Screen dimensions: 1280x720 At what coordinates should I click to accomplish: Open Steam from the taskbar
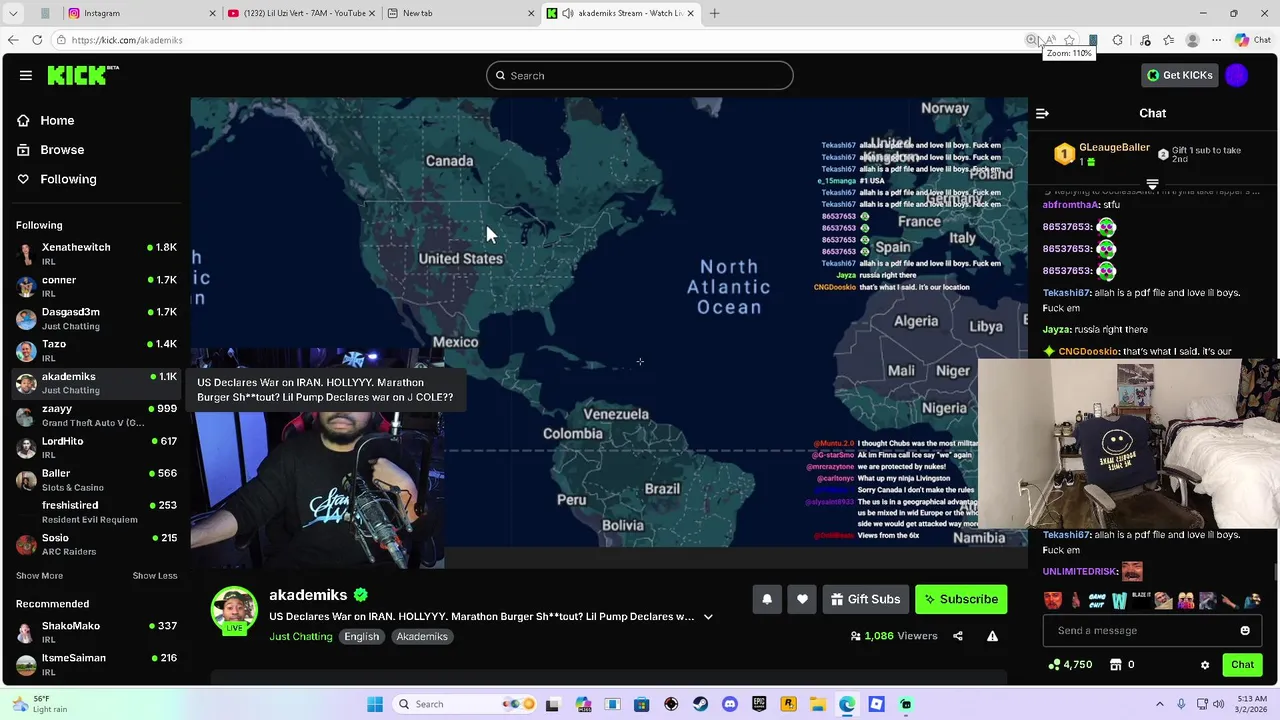[x=700, y=704]
